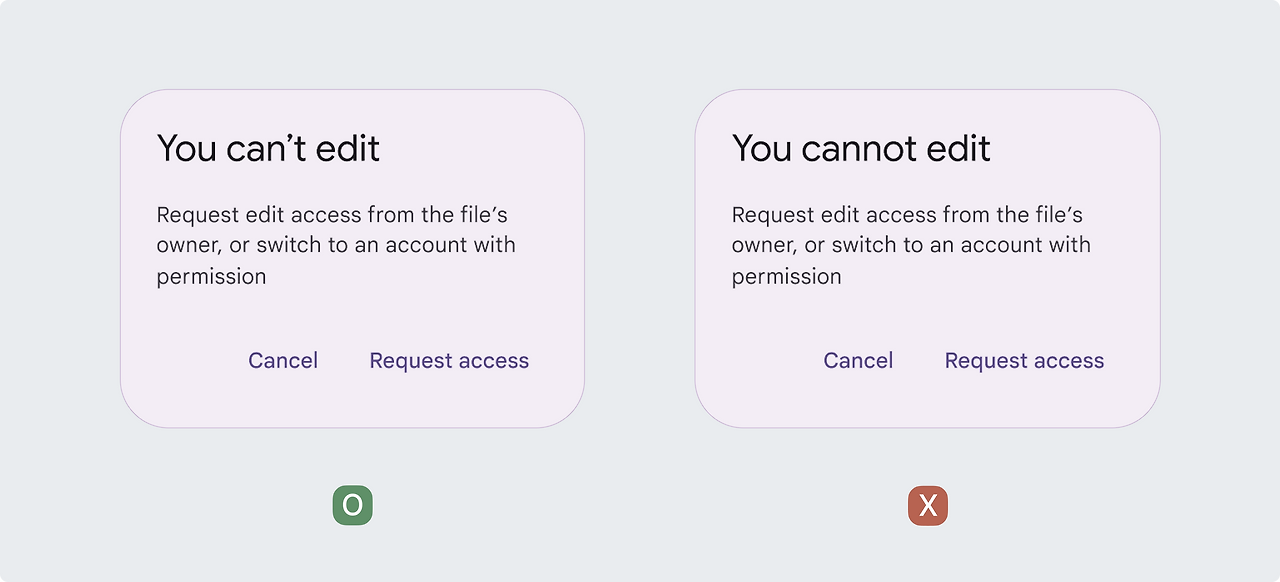Screen dimensions: 1280x582
Task: Click the green O badge icon
Action: 352,506
